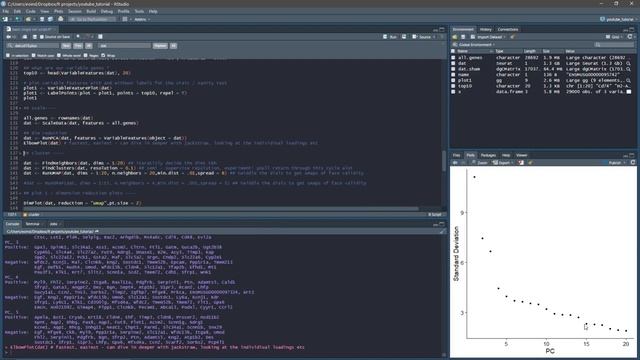Open the youtube_tutorial project dropdown
The width and height of the screenshot is (640, 360).
618,19
